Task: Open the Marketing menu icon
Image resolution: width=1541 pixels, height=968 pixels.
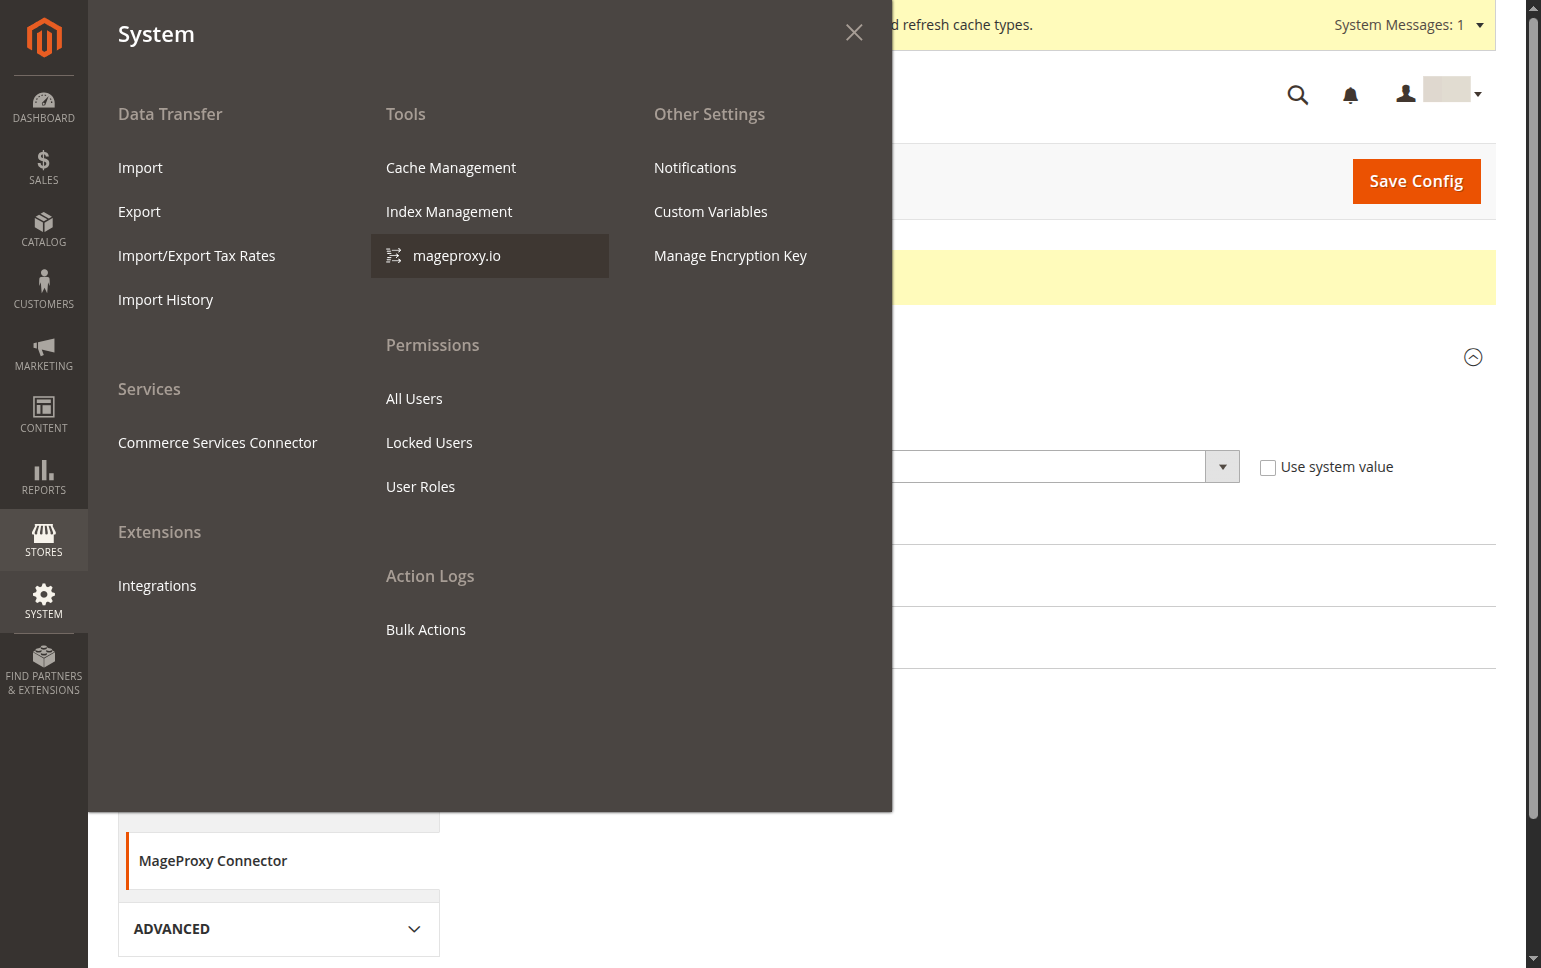Action: tap(44, 346)
